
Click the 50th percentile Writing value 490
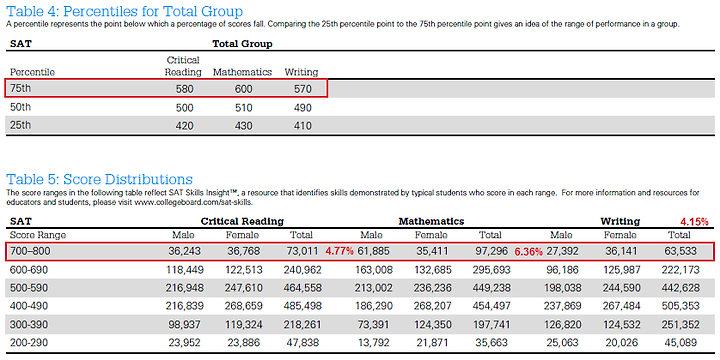[x=302, y=107]
